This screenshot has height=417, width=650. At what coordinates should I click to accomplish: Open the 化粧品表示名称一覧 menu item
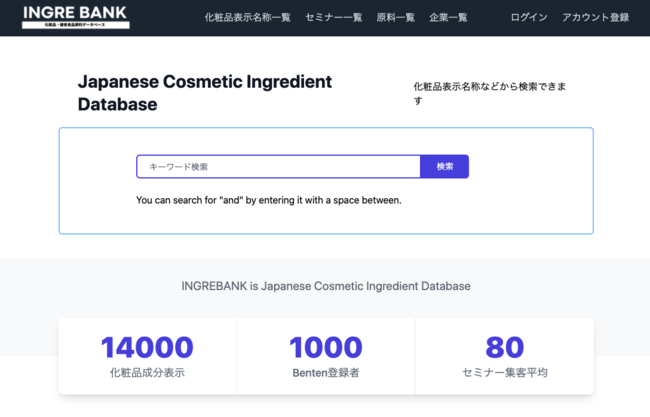[247, 17]
